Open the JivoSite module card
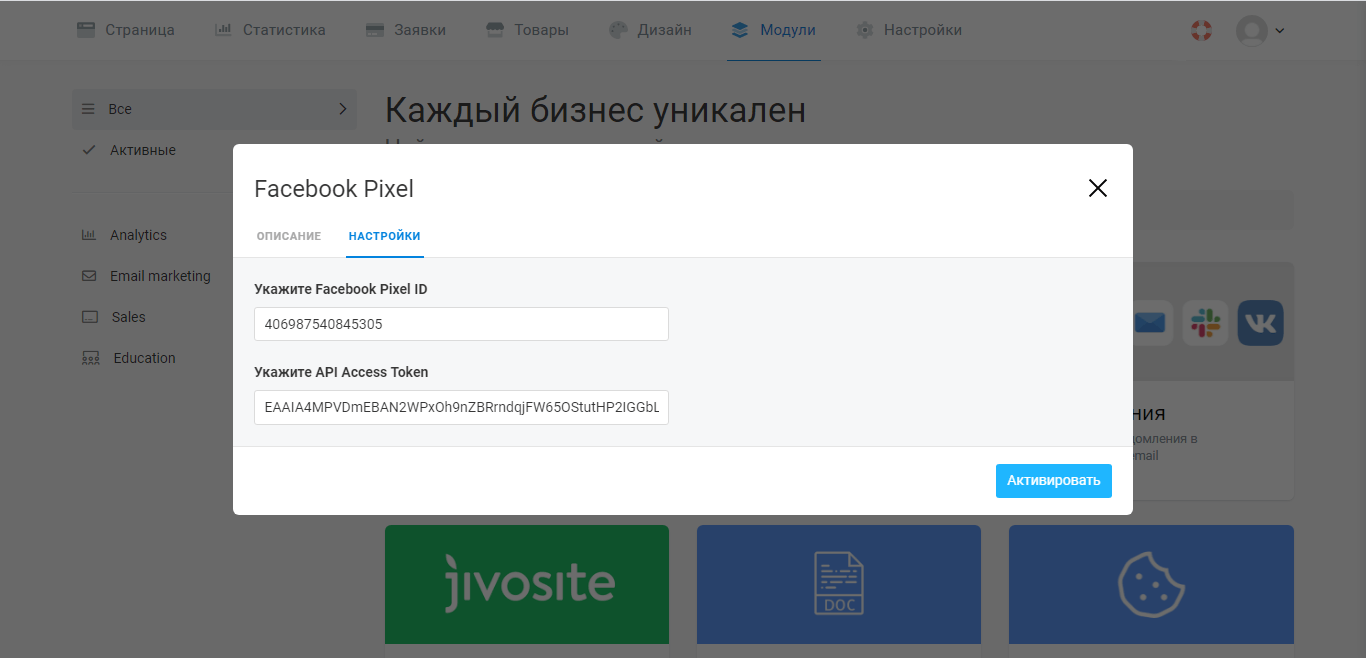The image size is (1366, 658). [527, 585]
